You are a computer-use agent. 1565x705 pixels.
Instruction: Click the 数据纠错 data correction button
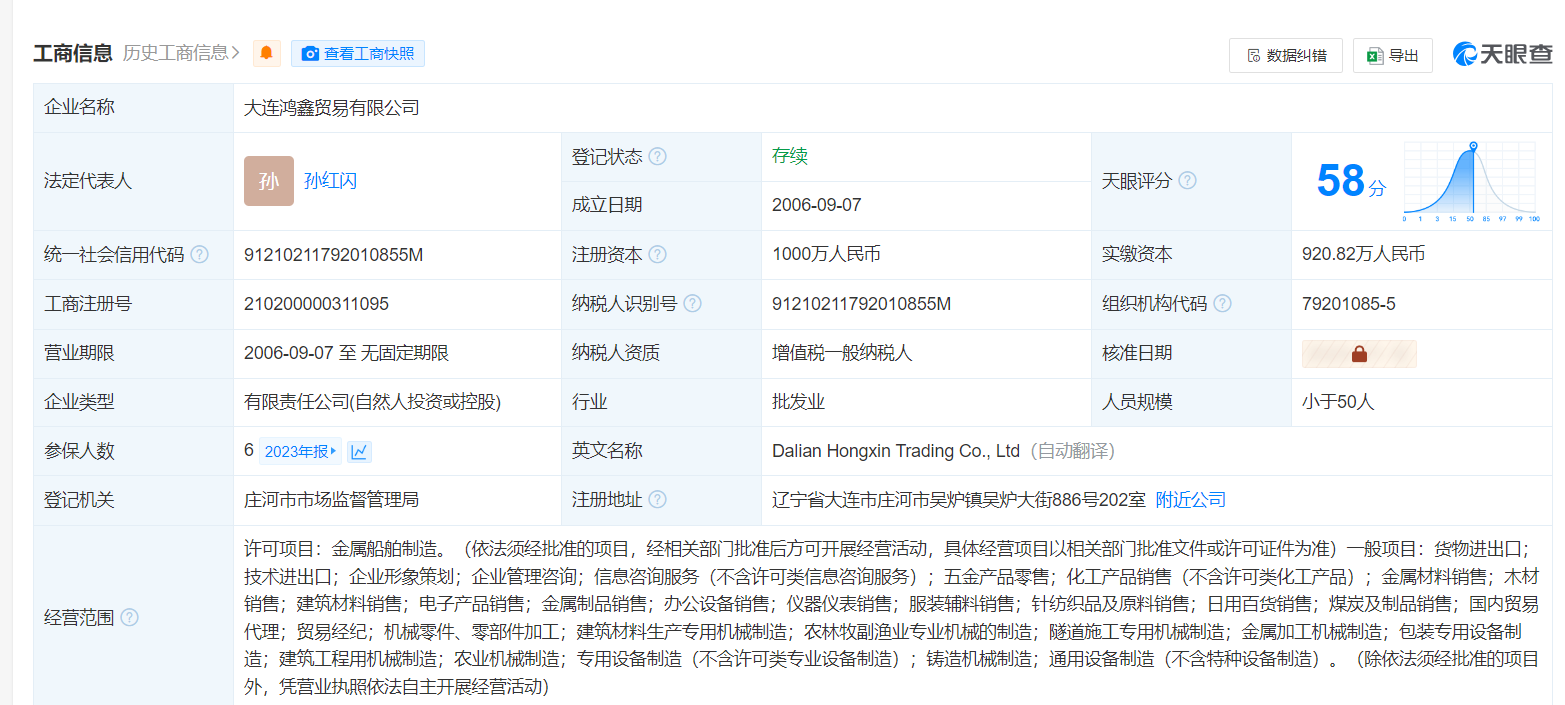(1285, 55)
